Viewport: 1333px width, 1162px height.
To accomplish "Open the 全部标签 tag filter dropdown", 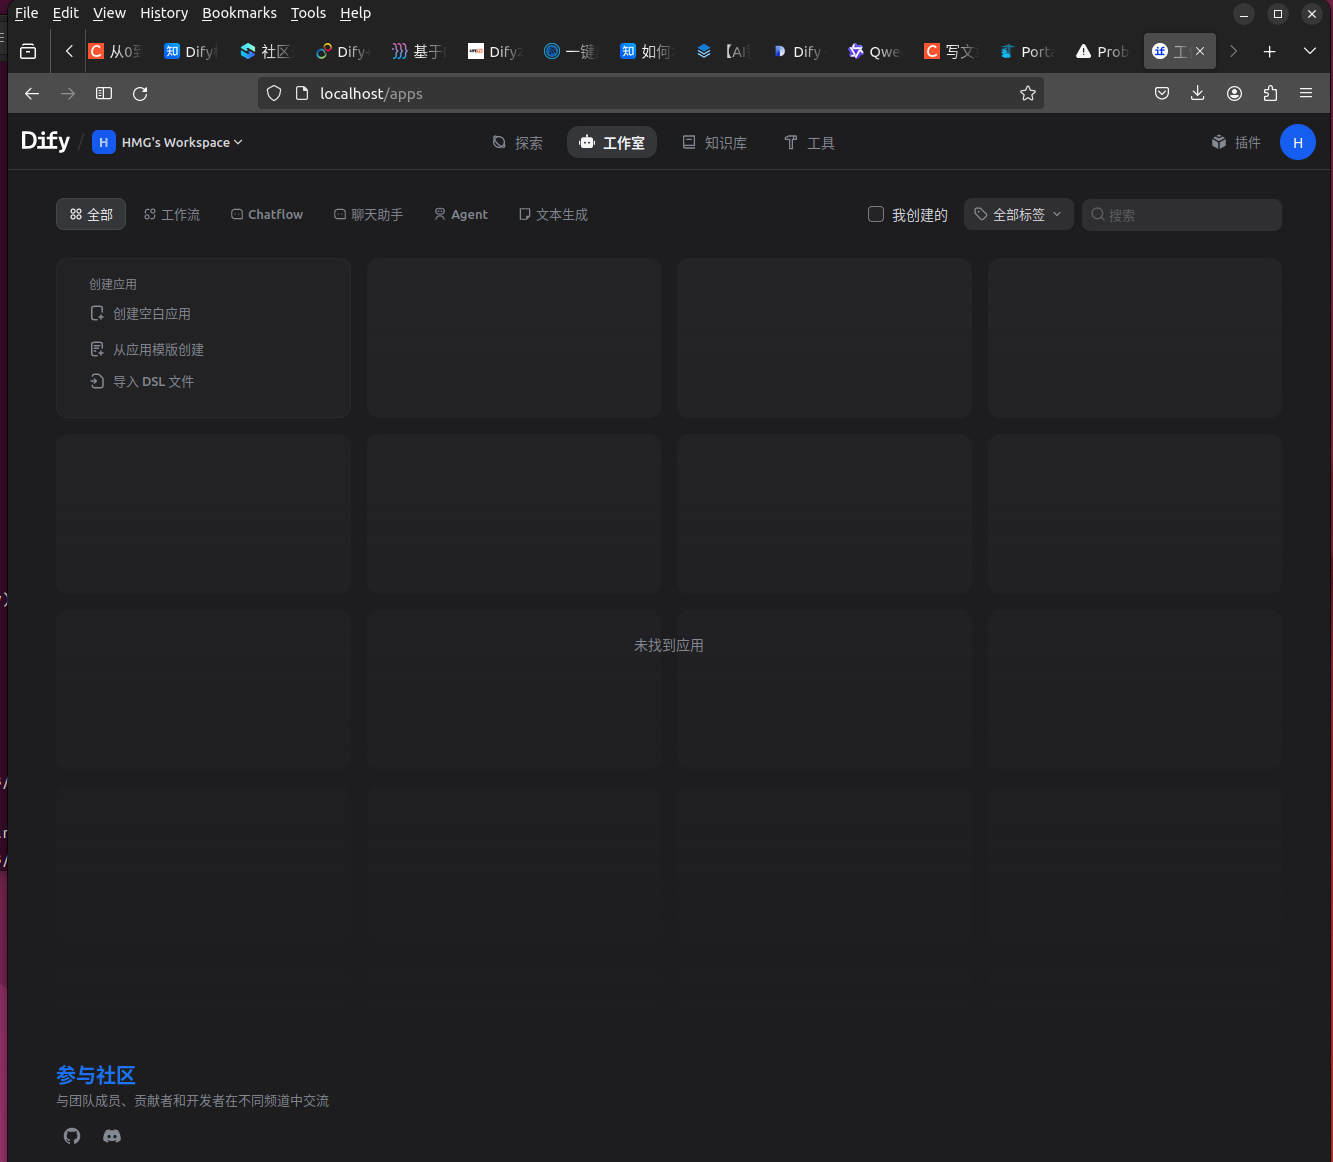I will (1018, 213).
